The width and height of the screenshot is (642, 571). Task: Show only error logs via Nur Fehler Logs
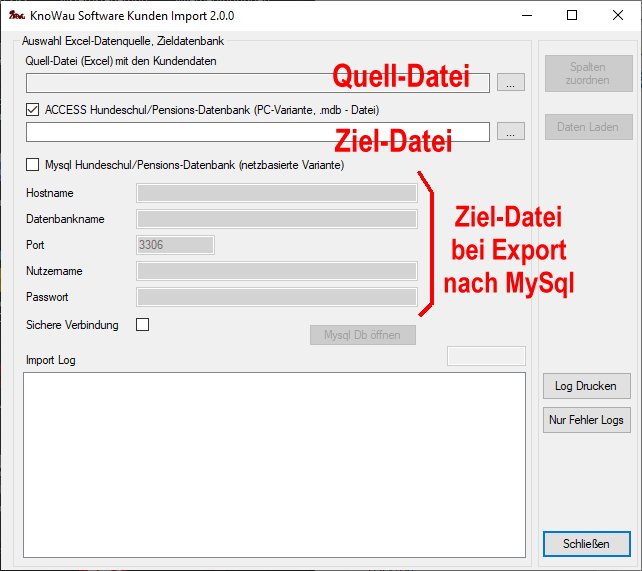coord(587,420)
